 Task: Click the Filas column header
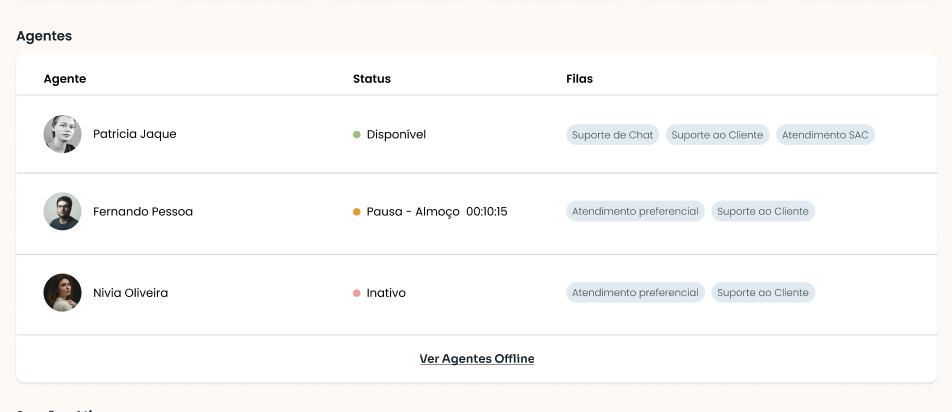point(579,79)
